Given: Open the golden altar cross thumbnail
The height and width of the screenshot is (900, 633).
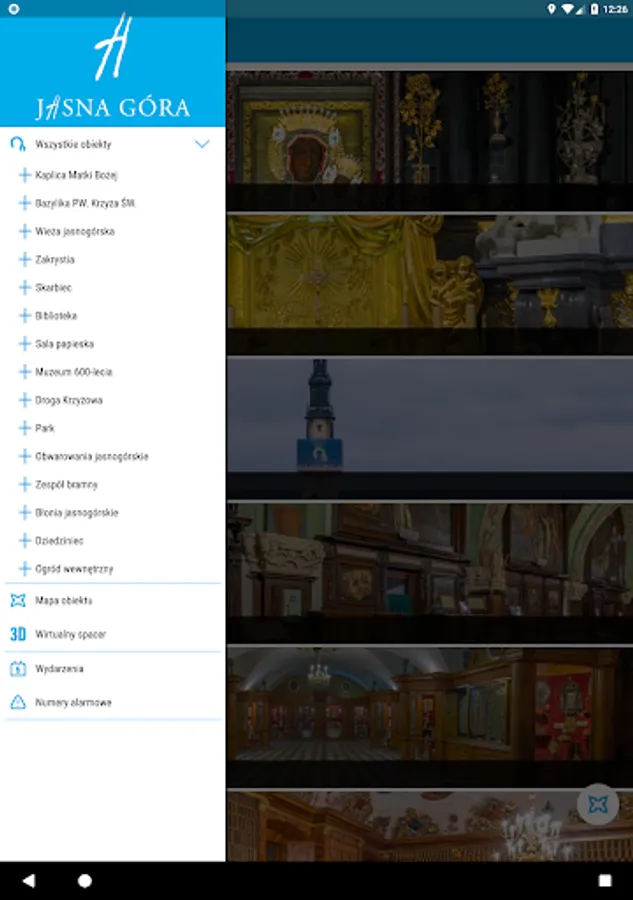Looking at the screenshot, I should coord(430,285).
